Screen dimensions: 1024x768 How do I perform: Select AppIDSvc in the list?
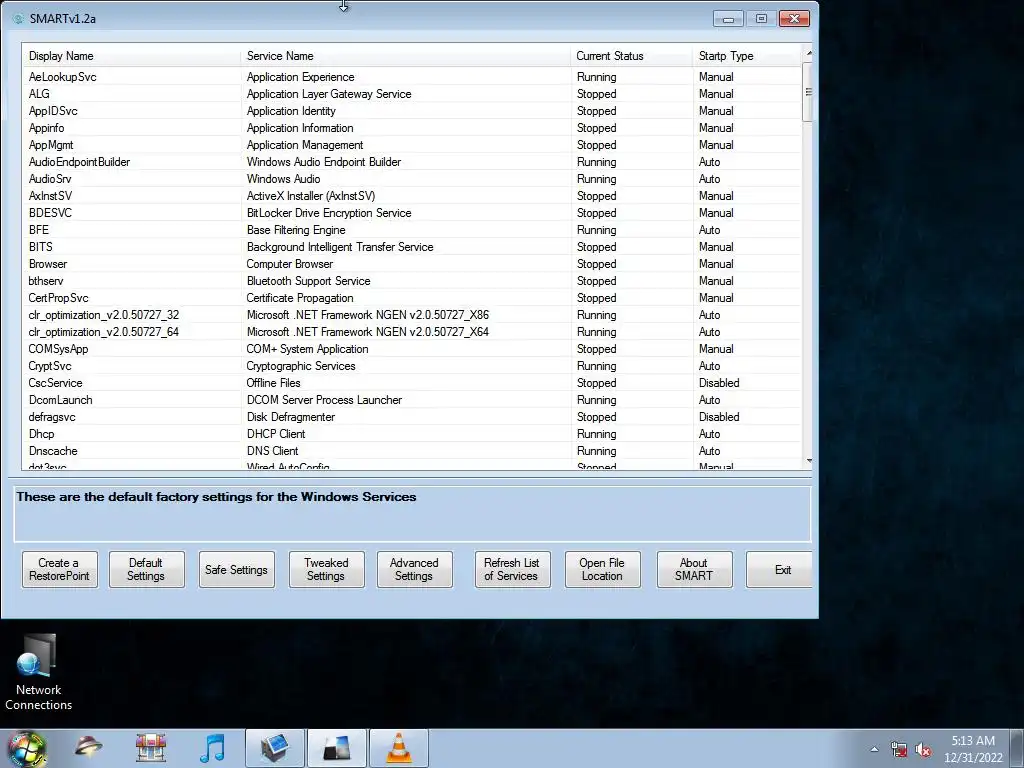click(x=411, y=111)
